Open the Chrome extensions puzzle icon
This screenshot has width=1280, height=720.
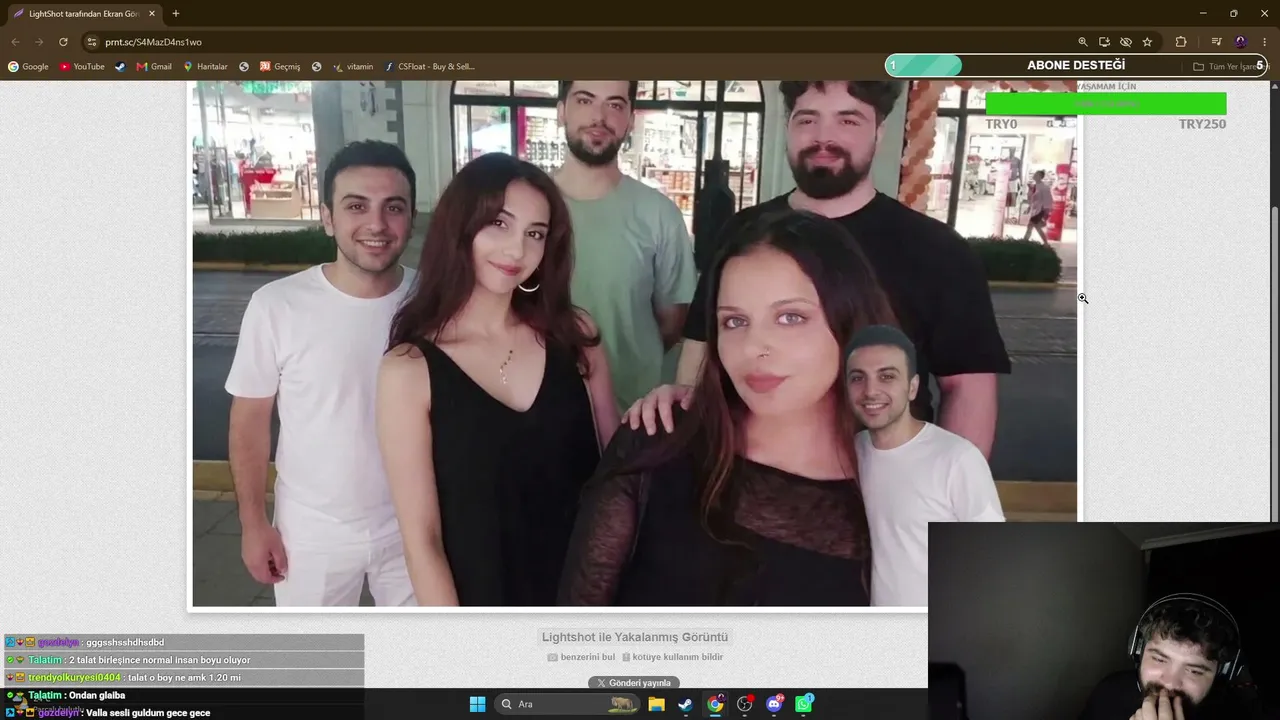[x=1181, y=42]
